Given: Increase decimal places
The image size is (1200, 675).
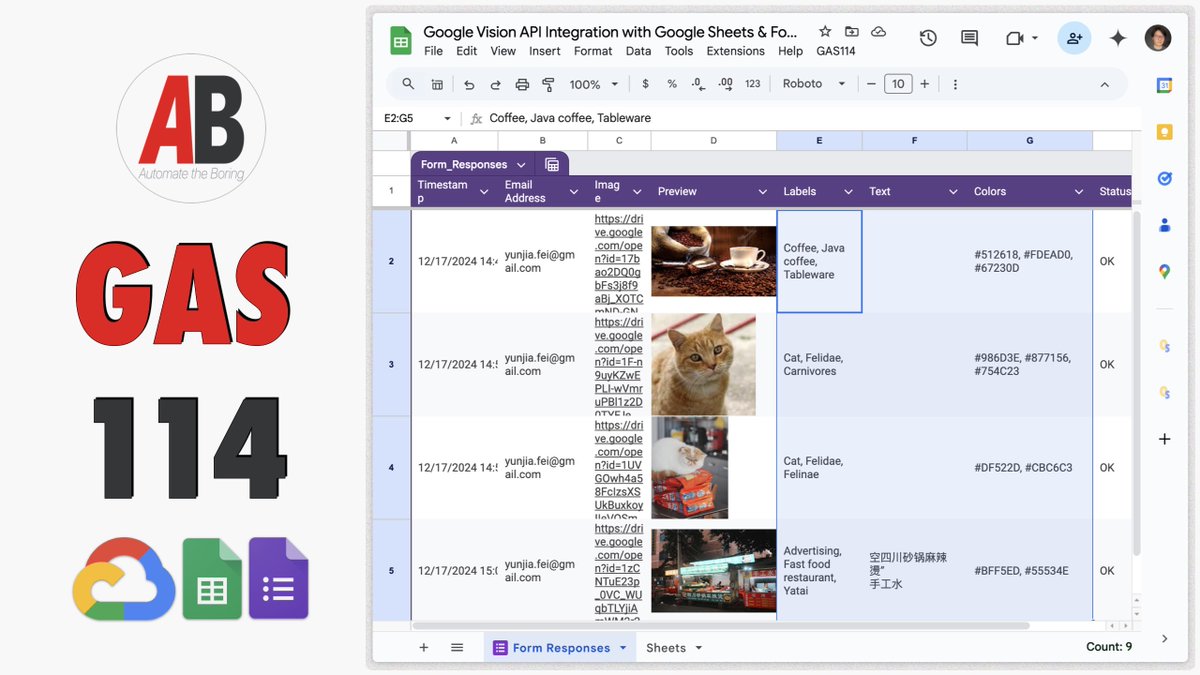Looking at the screenshot, I should pos(726,84).
